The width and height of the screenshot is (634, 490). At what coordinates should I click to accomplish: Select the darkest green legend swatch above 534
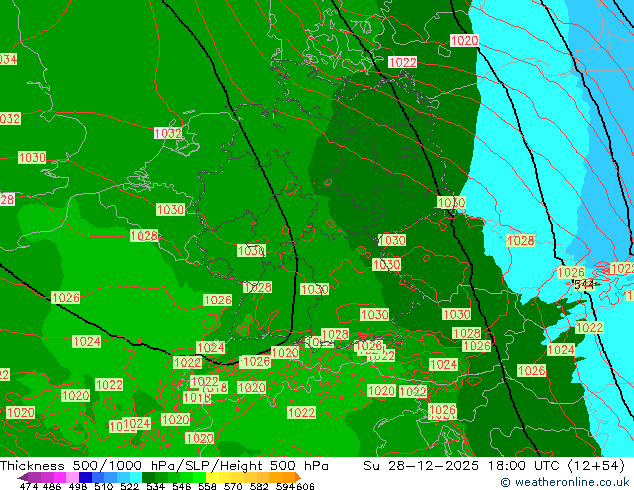coord(148,477)
